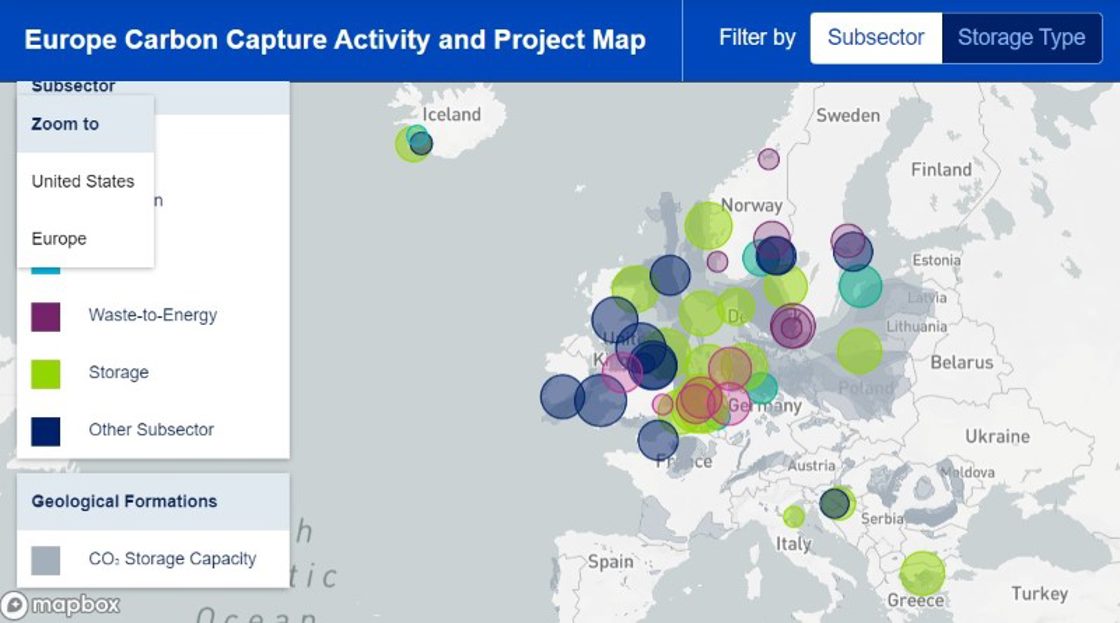Open the mapbox logo link

[x=61, y=605]
